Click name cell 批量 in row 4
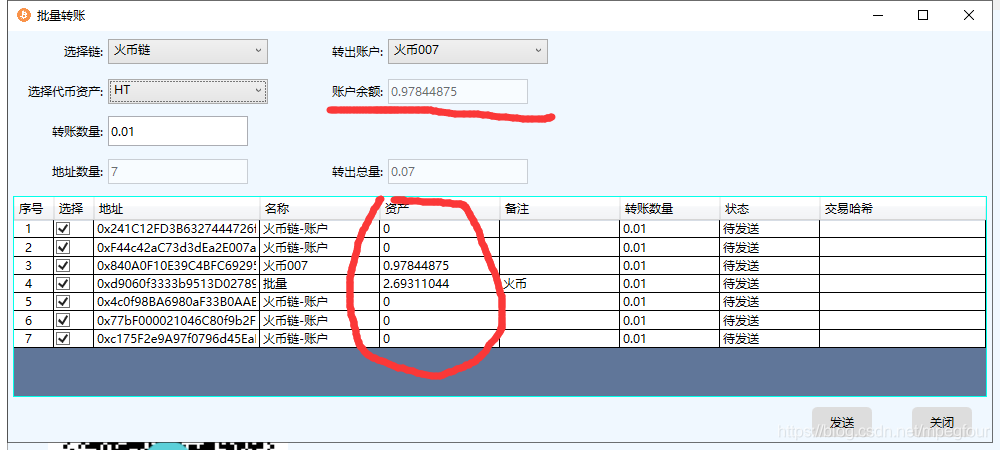Screen dimensions: 1000x450 [x=320, y=284]
